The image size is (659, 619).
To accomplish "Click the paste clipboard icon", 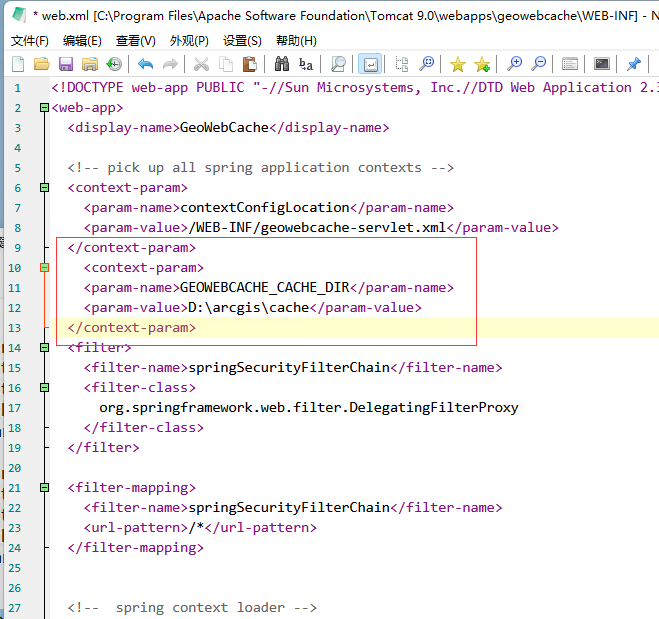I will (x=250, y=64).
